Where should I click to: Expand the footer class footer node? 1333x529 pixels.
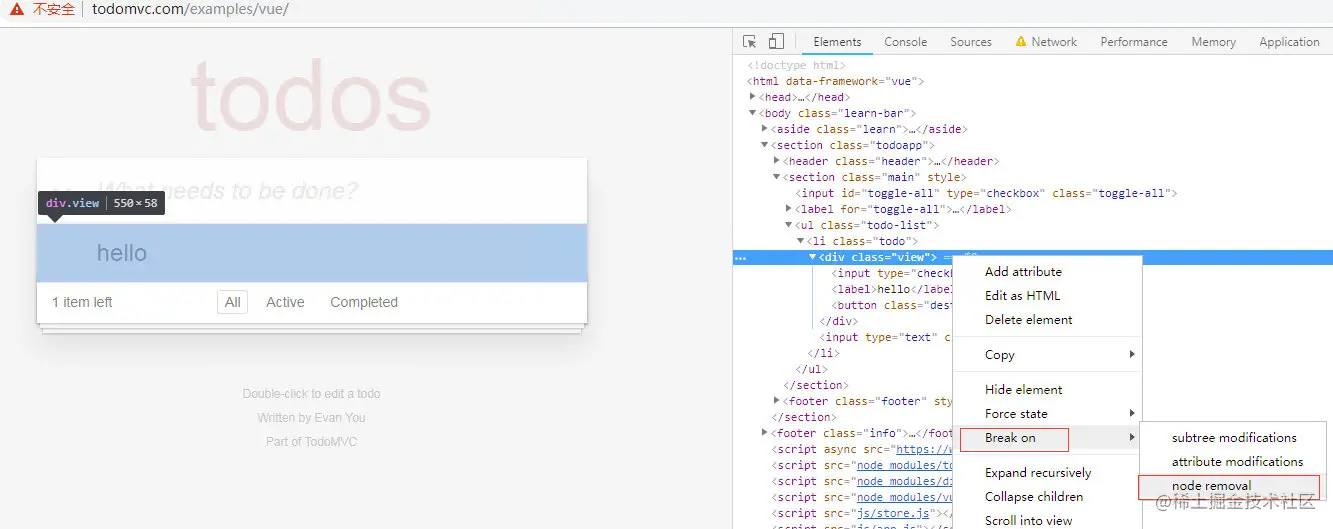[x=777, y=401]
